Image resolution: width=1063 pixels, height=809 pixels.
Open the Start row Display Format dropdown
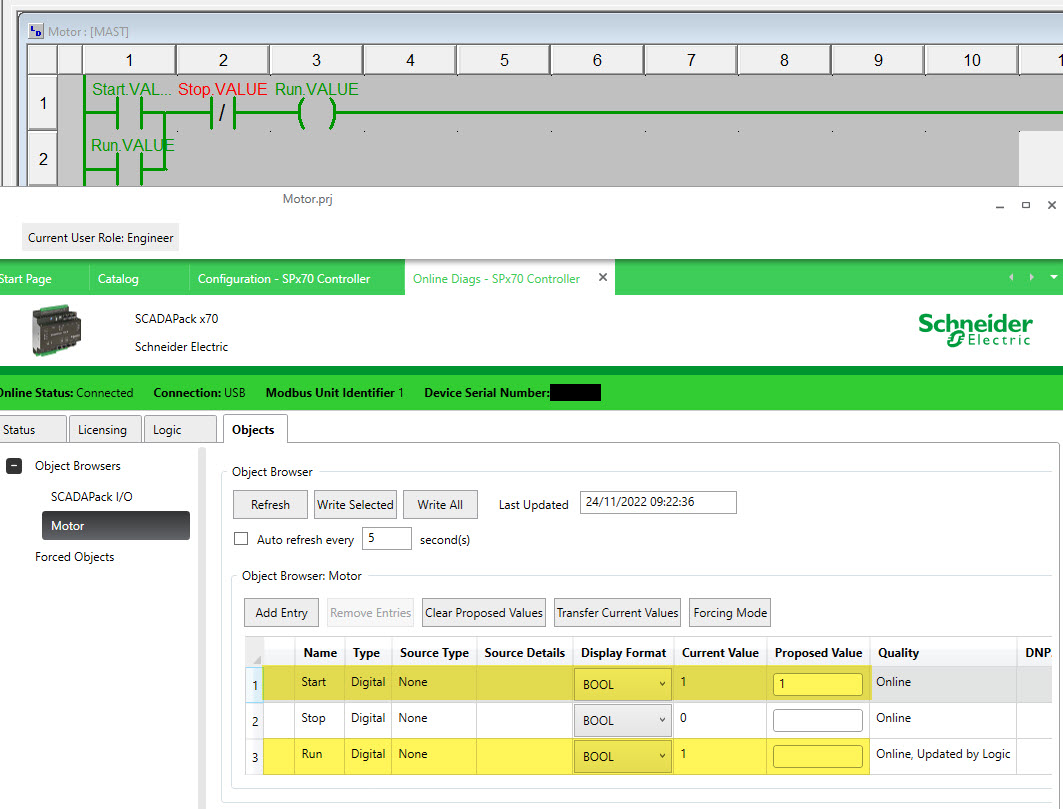point(622,684)
